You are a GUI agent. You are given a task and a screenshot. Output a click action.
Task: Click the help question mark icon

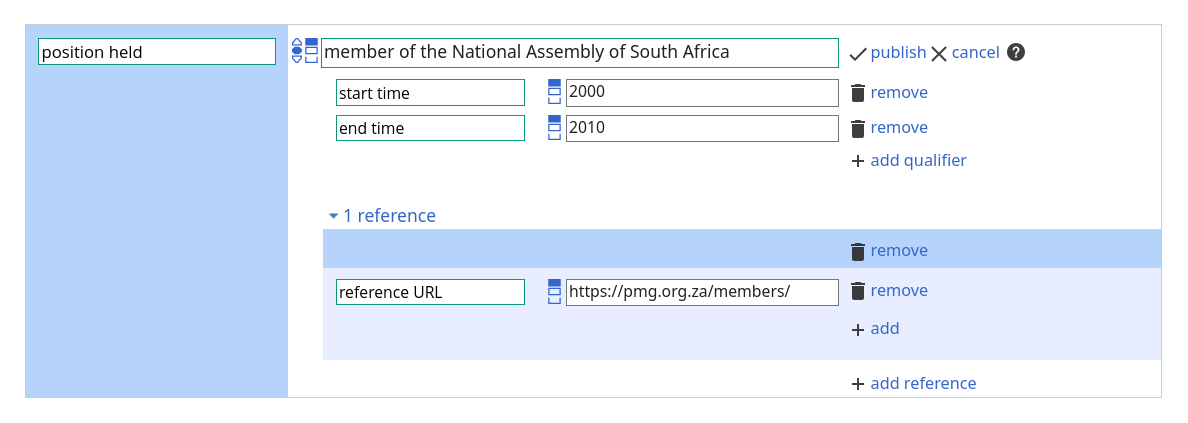click(1016, 53)
